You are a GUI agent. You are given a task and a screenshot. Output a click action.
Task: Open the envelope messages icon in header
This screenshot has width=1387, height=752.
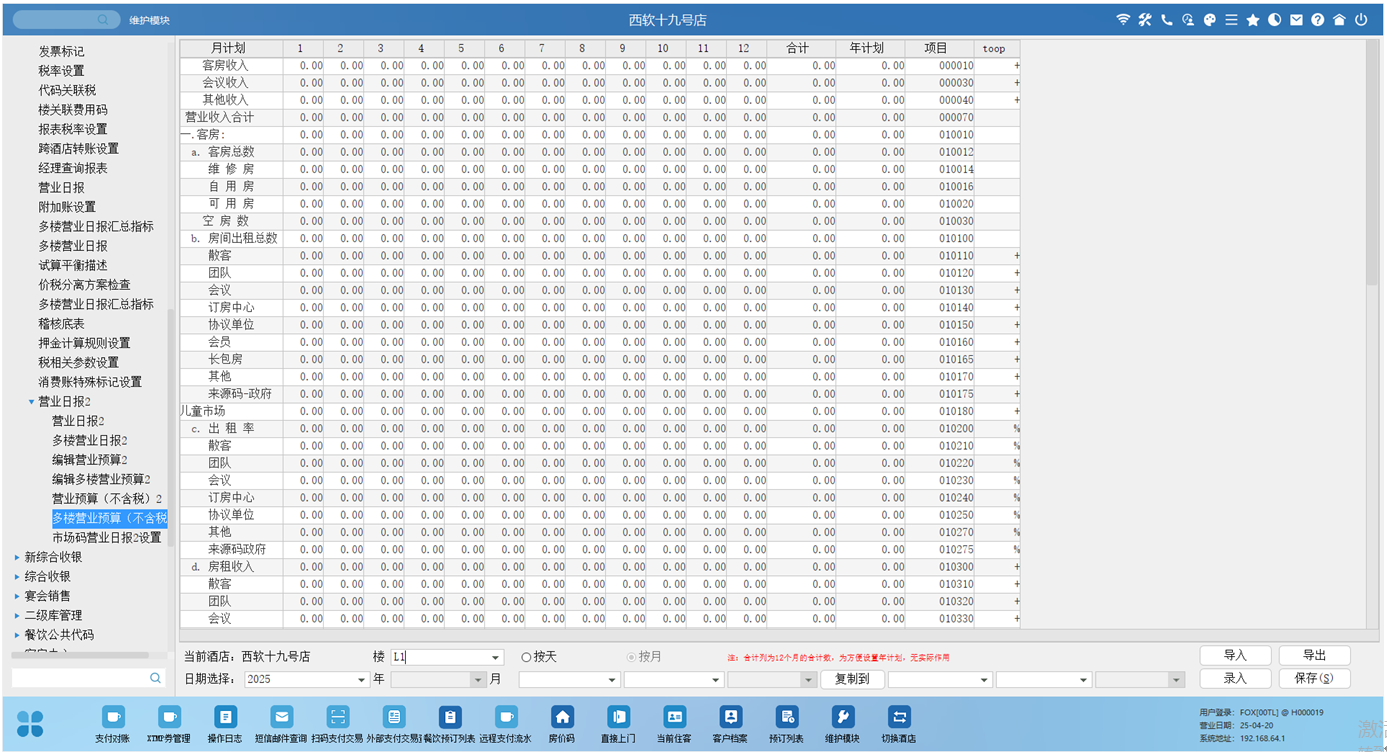point(1296,20)
